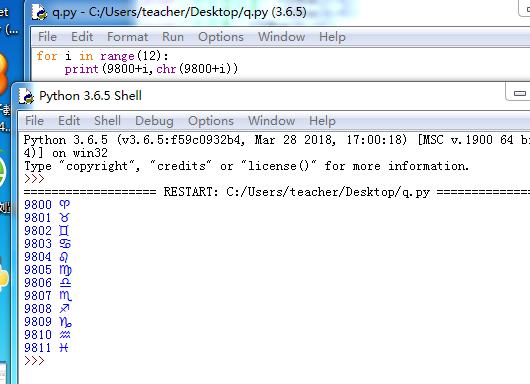Open Format menu in q.py editor
The width and height of the screenshot is (530, 384).
[127, 37]
